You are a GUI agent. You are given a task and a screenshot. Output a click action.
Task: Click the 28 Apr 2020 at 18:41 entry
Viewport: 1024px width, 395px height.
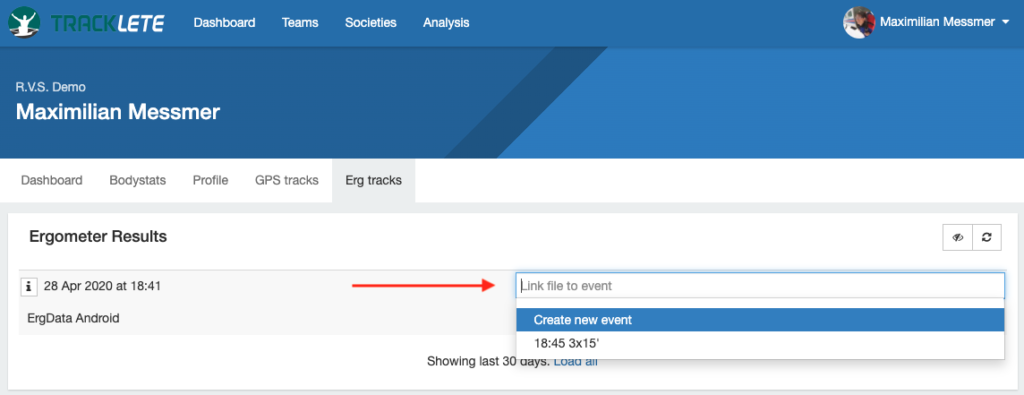103,286
